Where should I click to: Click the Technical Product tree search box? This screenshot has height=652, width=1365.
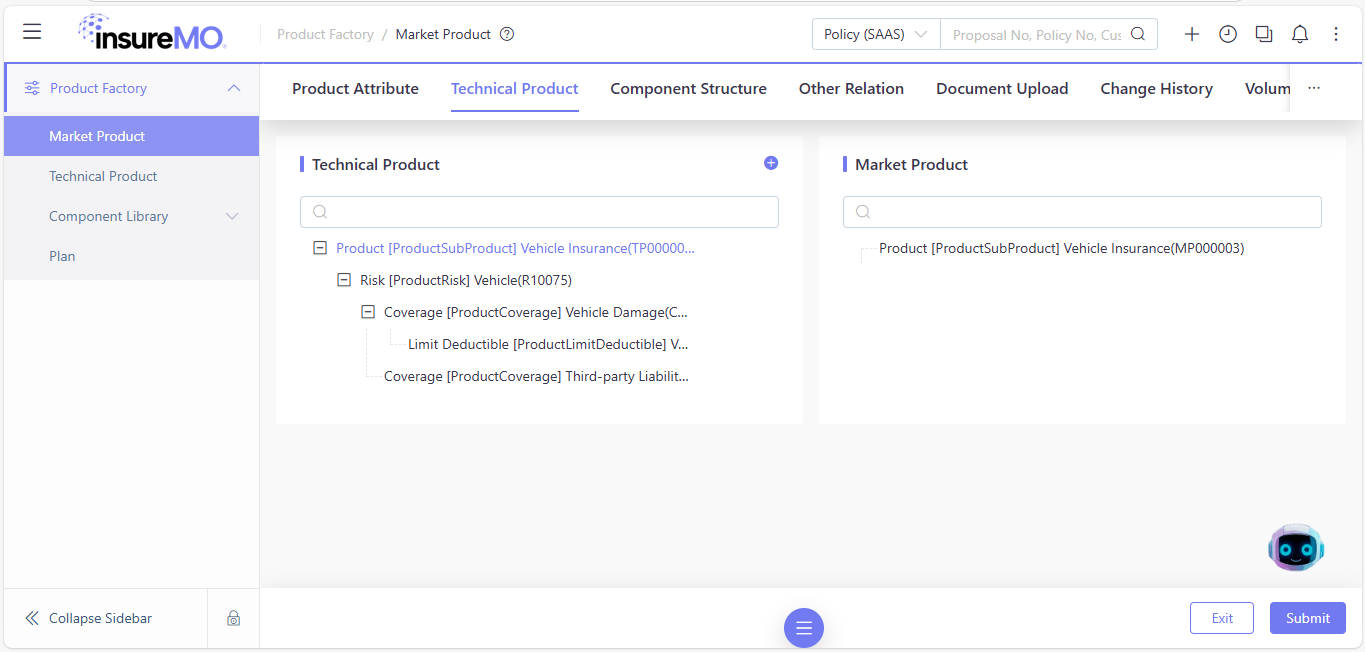[x=539, y=211]
